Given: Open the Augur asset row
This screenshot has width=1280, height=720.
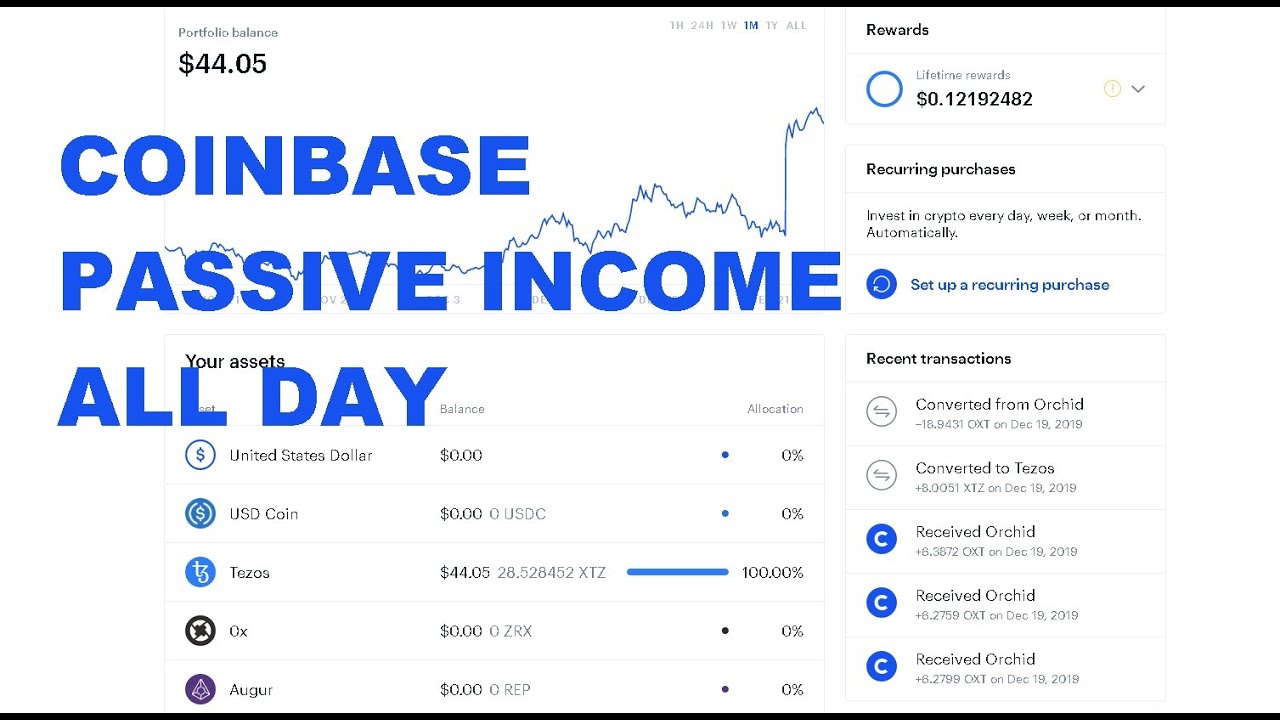Looking at the screenshot, I should (494, 688).
